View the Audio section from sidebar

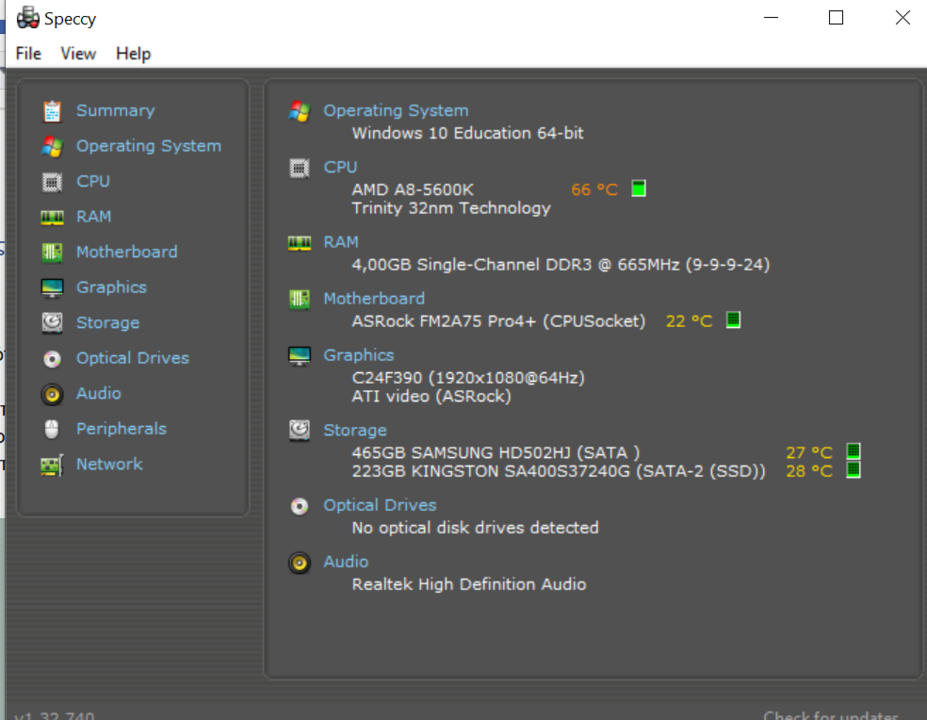click(99, 394)
